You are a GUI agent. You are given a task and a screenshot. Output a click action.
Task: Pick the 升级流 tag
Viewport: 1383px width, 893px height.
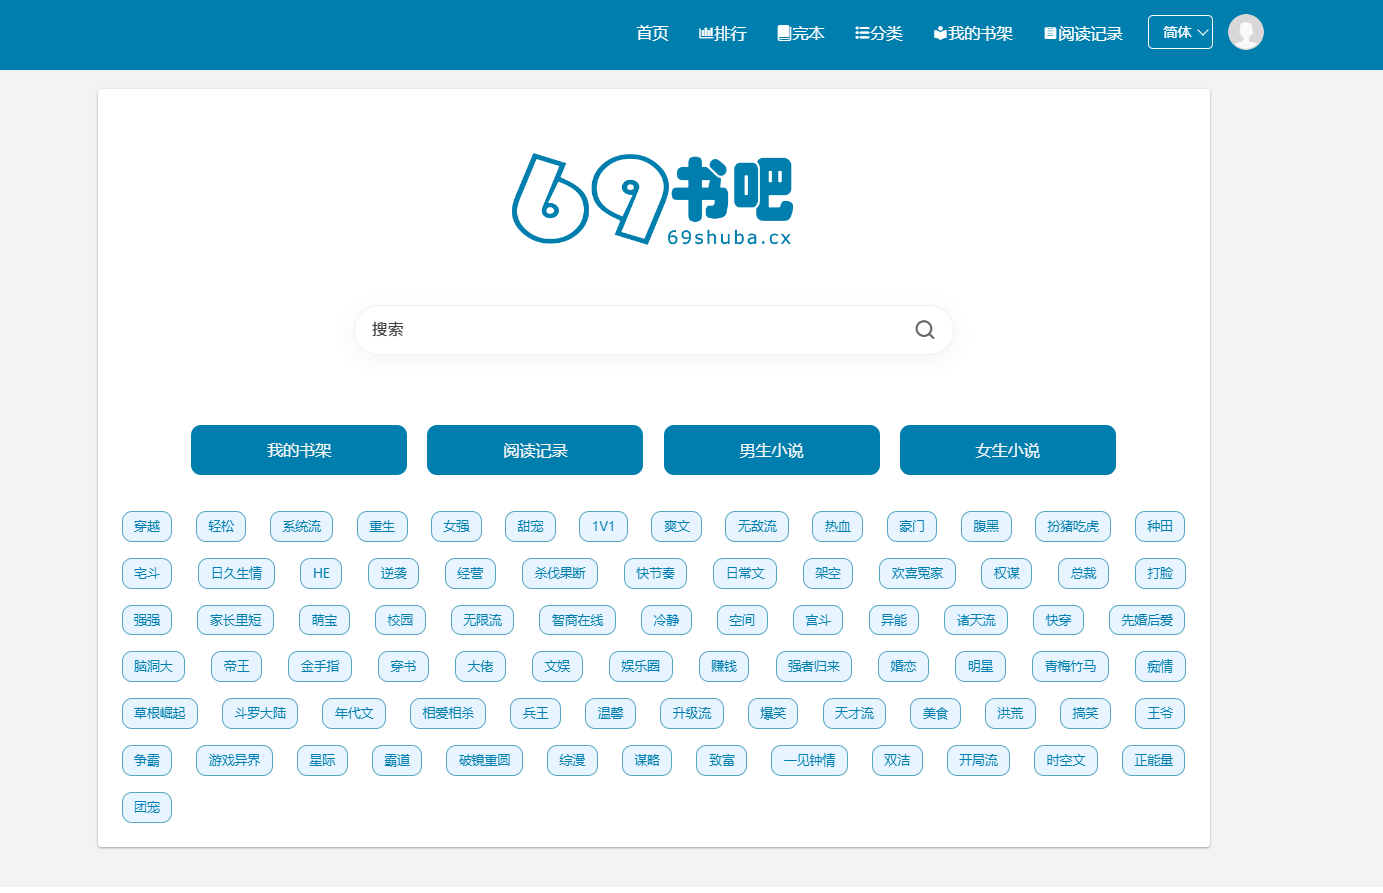click(x=692, y=713)
